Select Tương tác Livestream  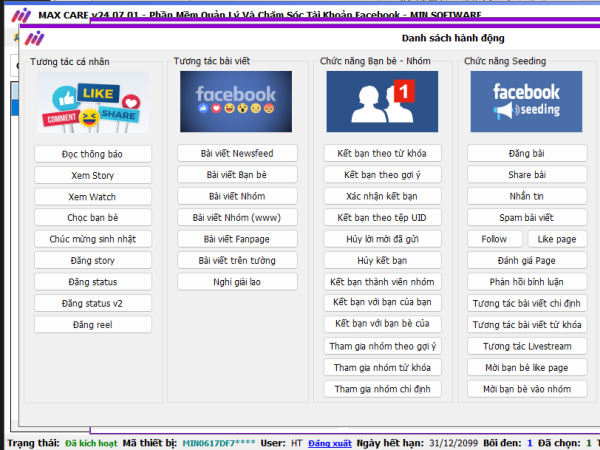pyautogui.click(x=527, y=346)
